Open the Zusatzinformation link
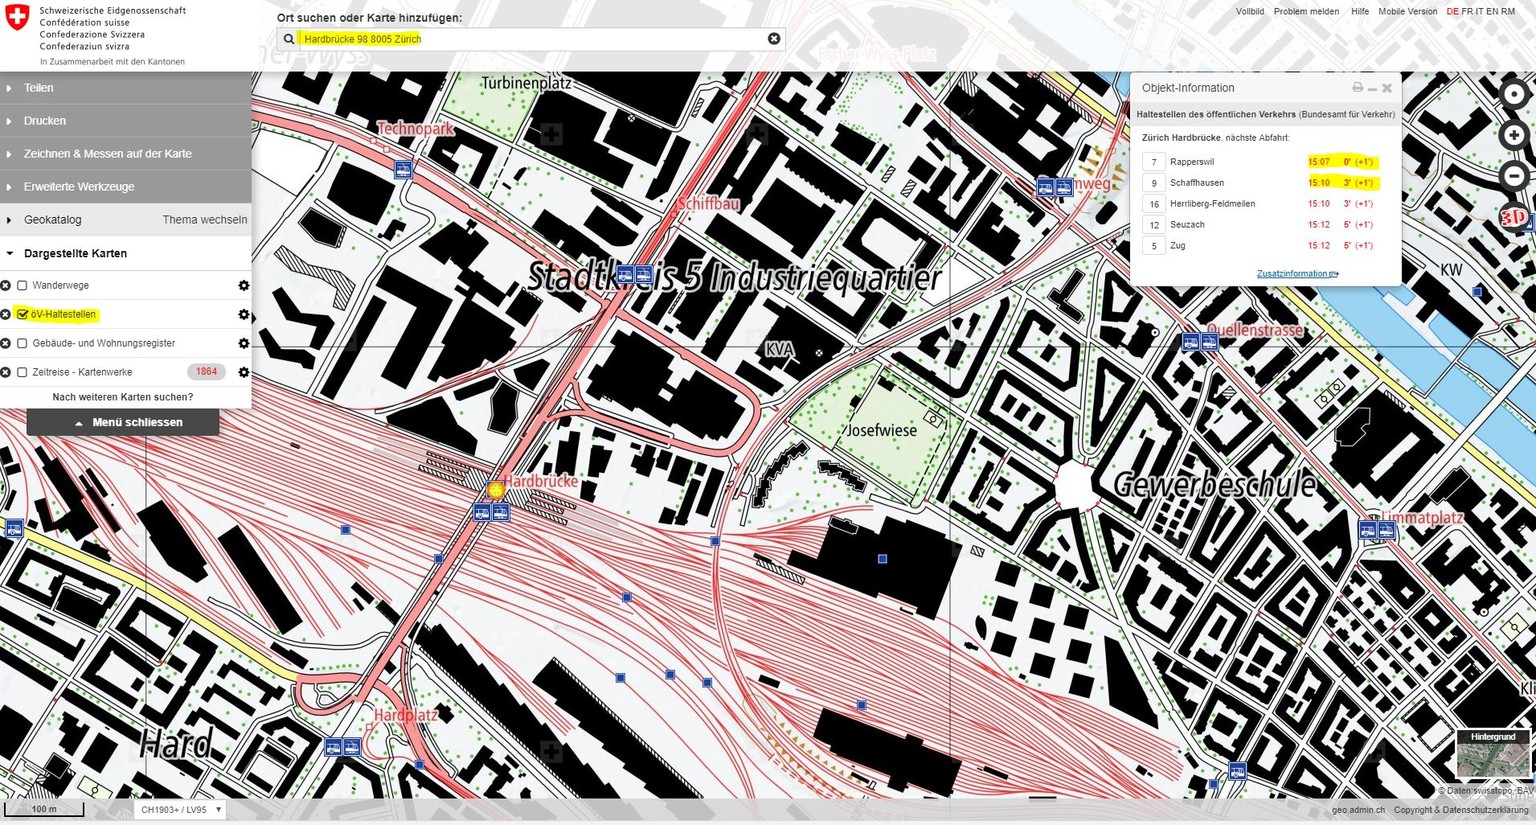1536x825 pixels. (1297, 274)
